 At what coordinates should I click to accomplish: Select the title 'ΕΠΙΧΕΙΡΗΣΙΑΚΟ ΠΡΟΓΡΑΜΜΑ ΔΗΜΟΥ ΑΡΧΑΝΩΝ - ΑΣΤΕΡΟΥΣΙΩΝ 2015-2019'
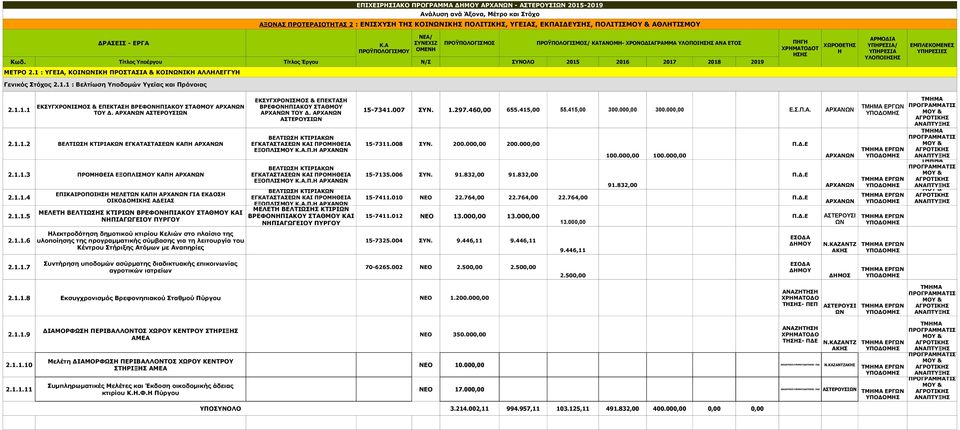[x=479, y=4]
